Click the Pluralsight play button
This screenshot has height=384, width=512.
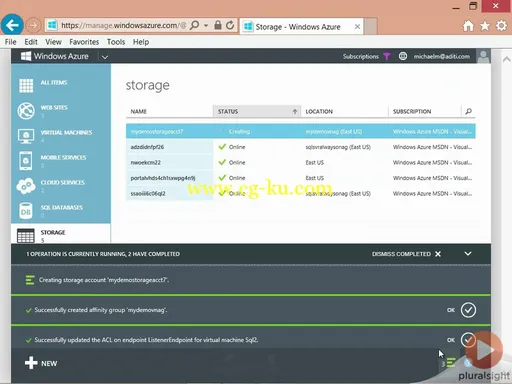tap(484, 350)
